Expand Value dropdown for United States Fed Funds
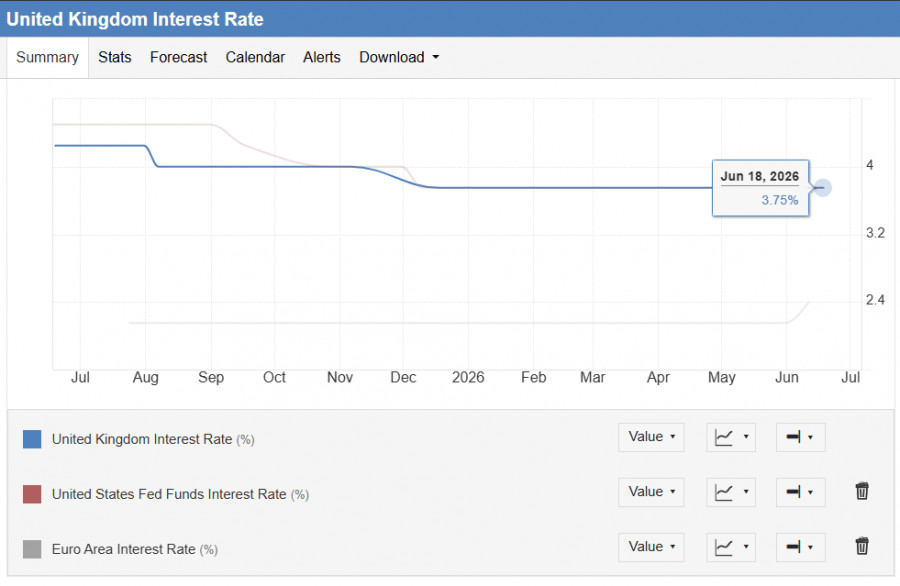 [651, 492]
